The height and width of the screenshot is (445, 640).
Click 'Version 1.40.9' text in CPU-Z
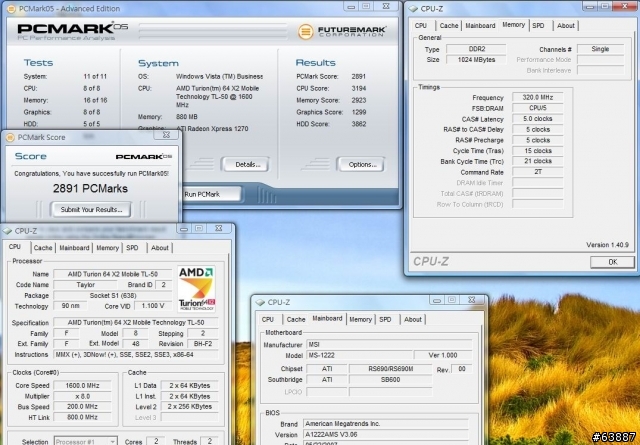(607, 245)
